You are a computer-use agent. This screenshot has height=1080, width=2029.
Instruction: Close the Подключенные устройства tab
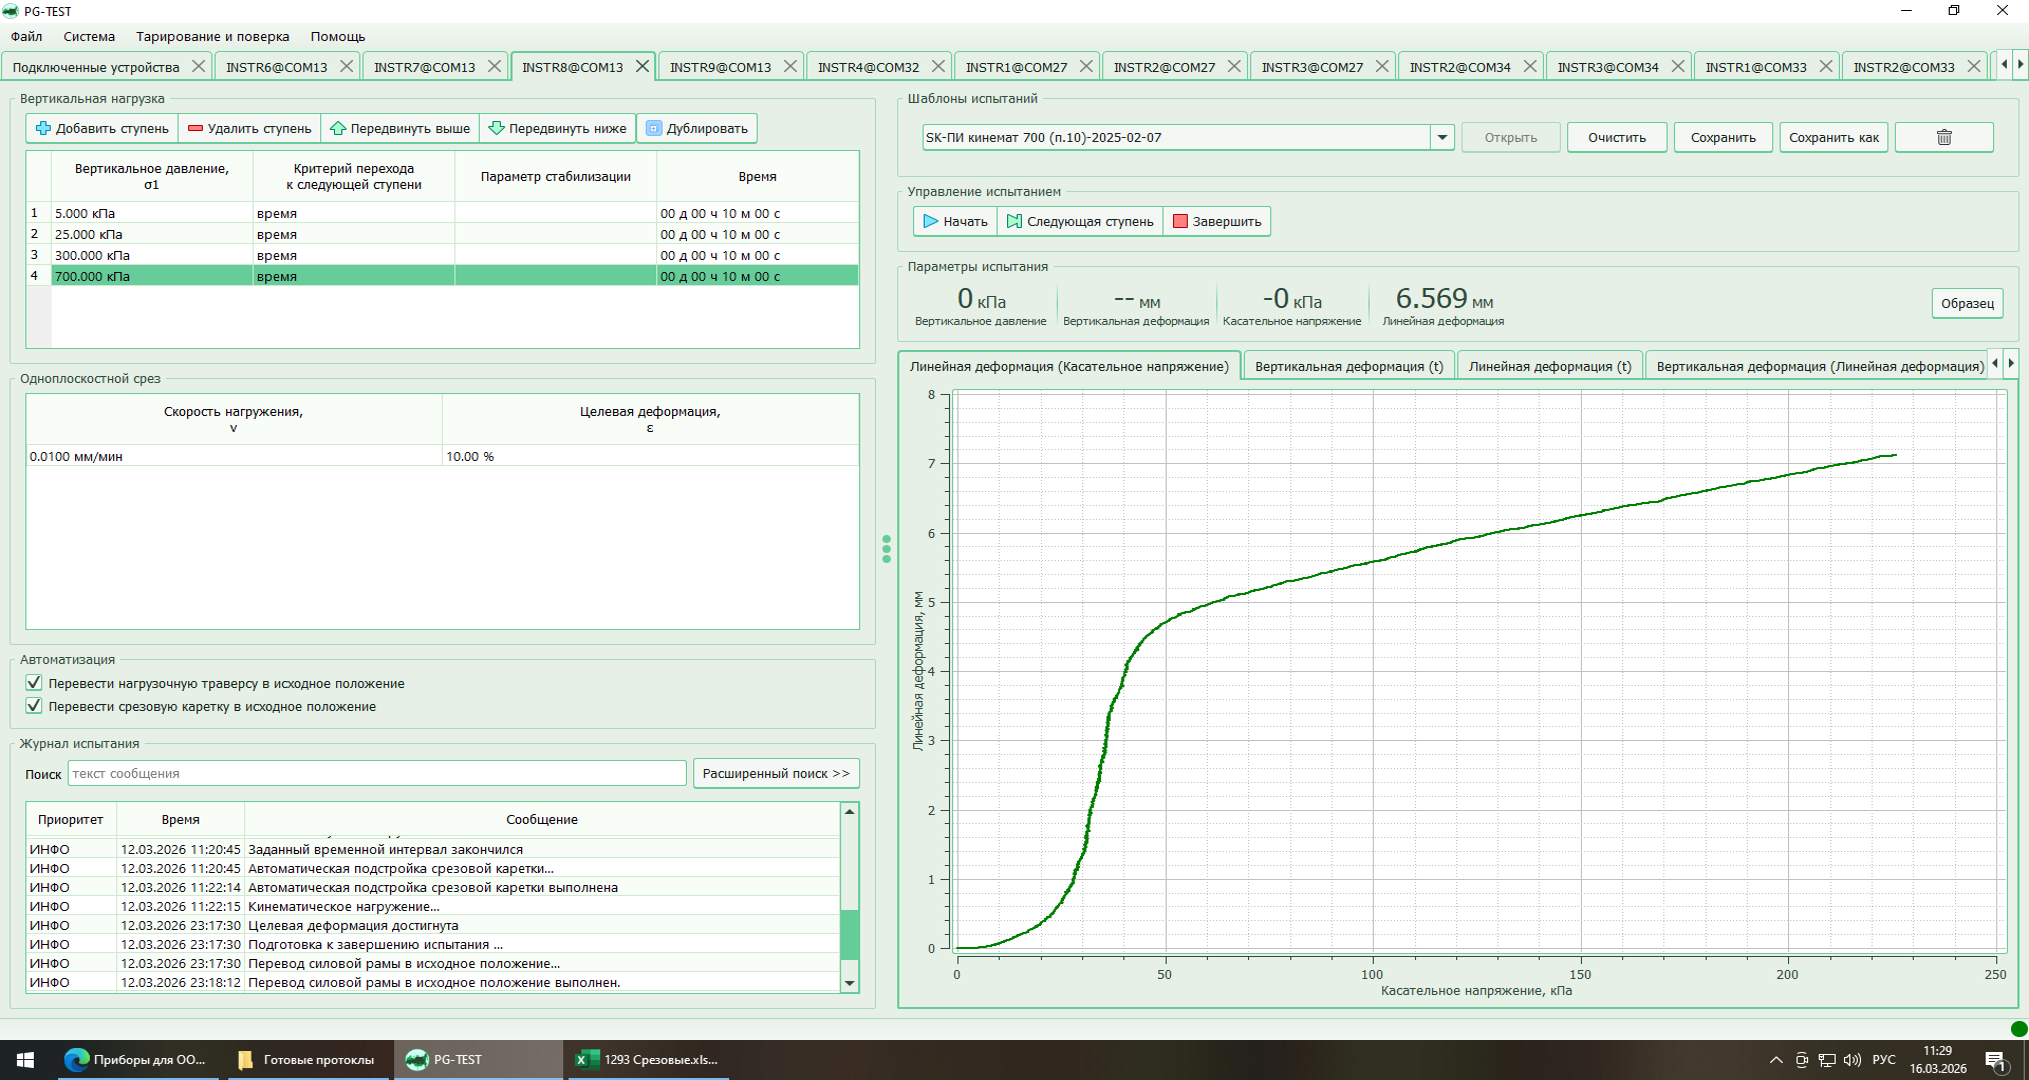[x=198, y=67]
